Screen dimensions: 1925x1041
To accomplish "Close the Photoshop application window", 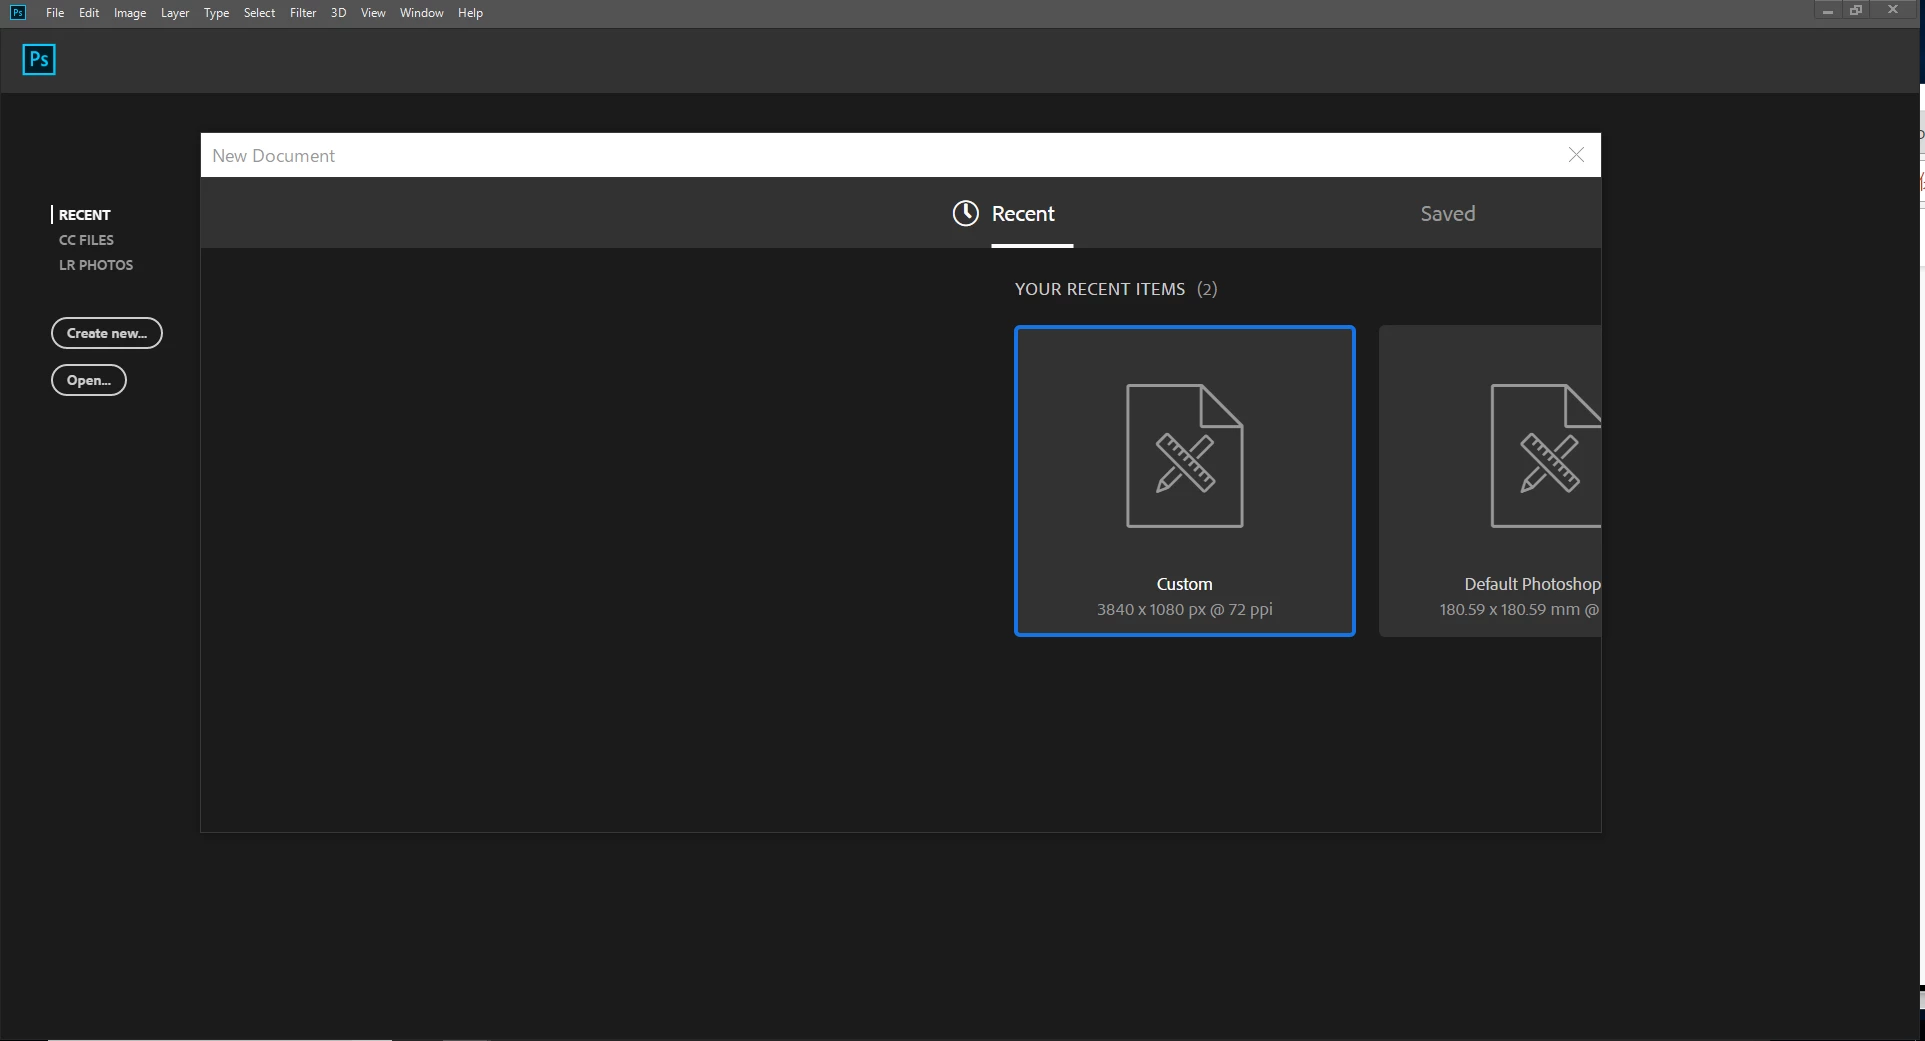I will (1892, 11).
